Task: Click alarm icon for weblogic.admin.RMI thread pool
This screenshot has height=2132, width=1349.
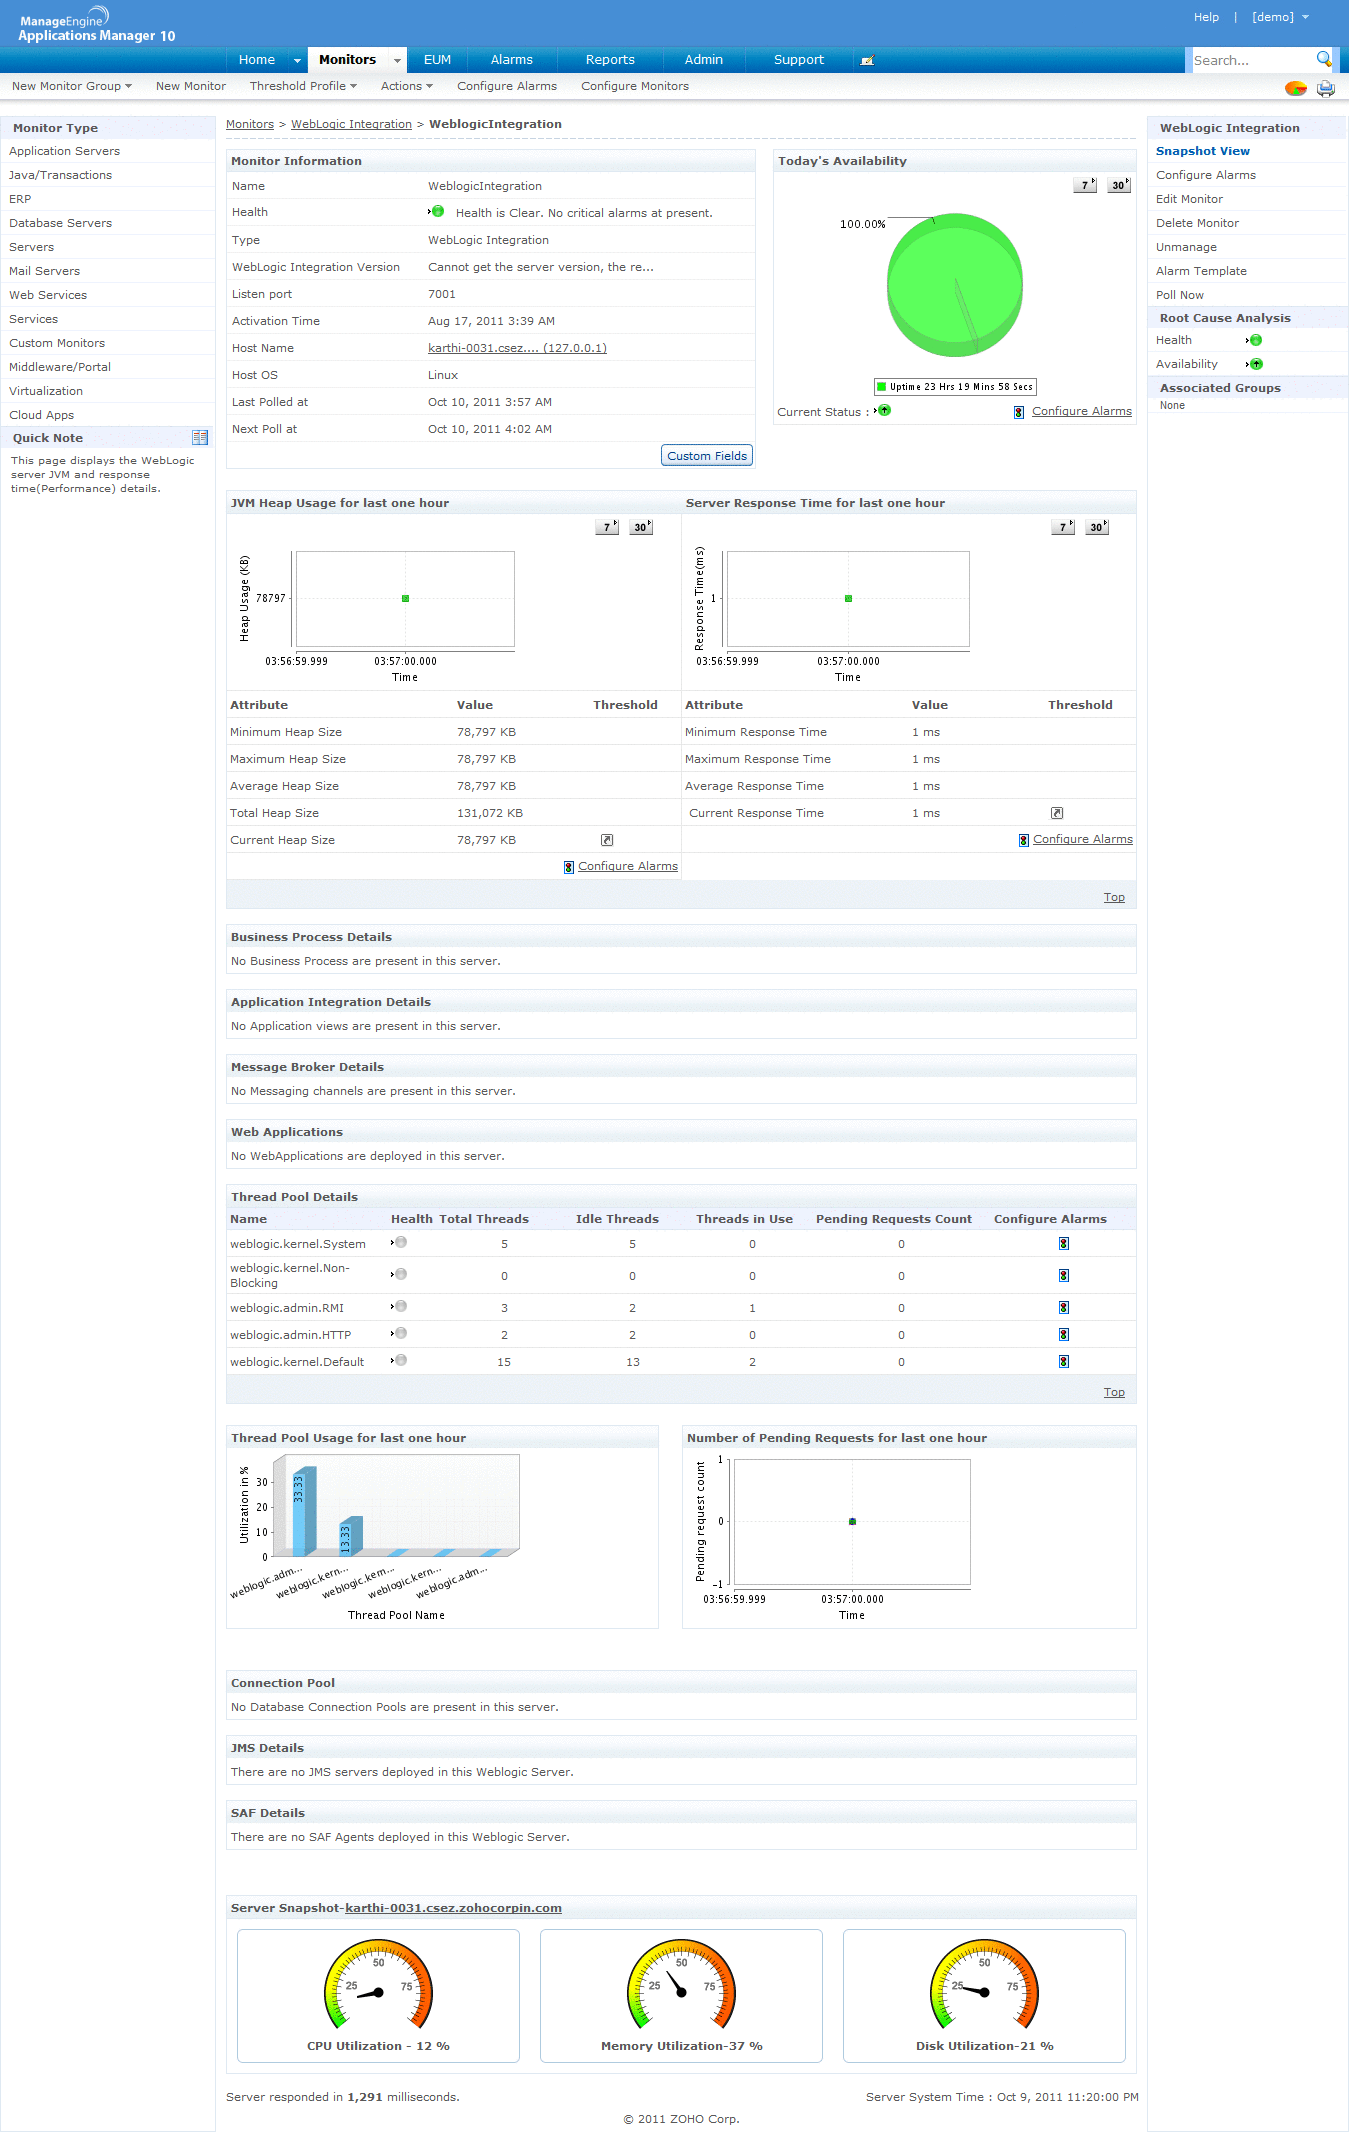Action: click(x=1063, y=1308)
